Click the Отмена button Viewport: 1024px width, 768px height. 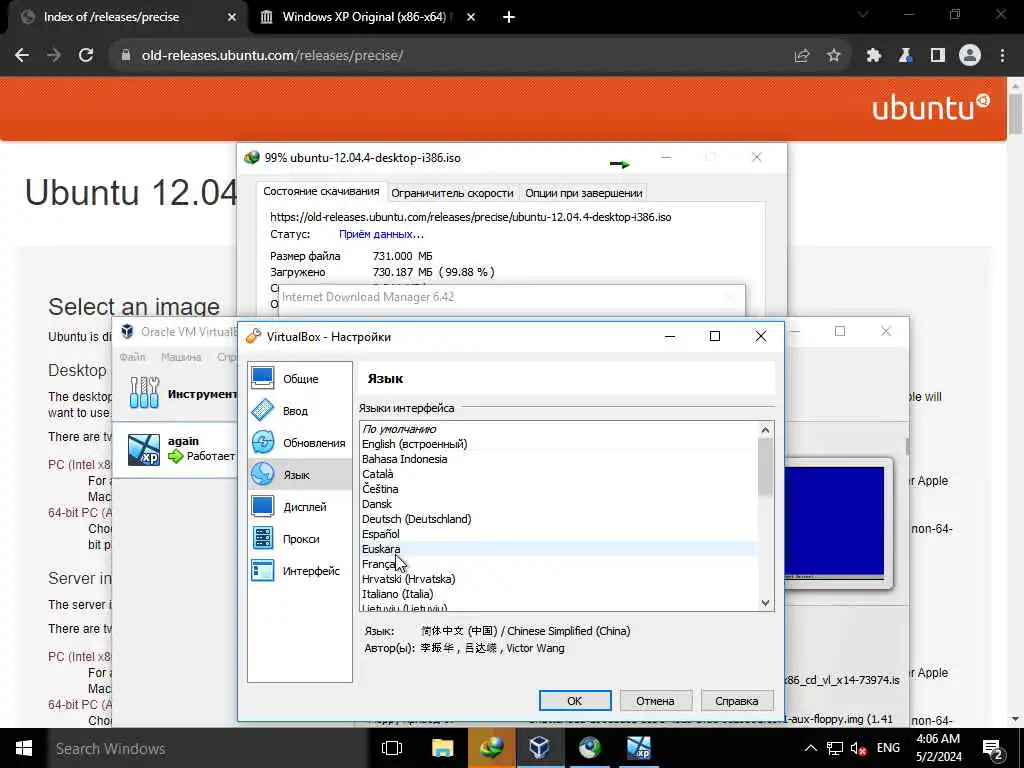pyautogui.click(x=655, y=700)
